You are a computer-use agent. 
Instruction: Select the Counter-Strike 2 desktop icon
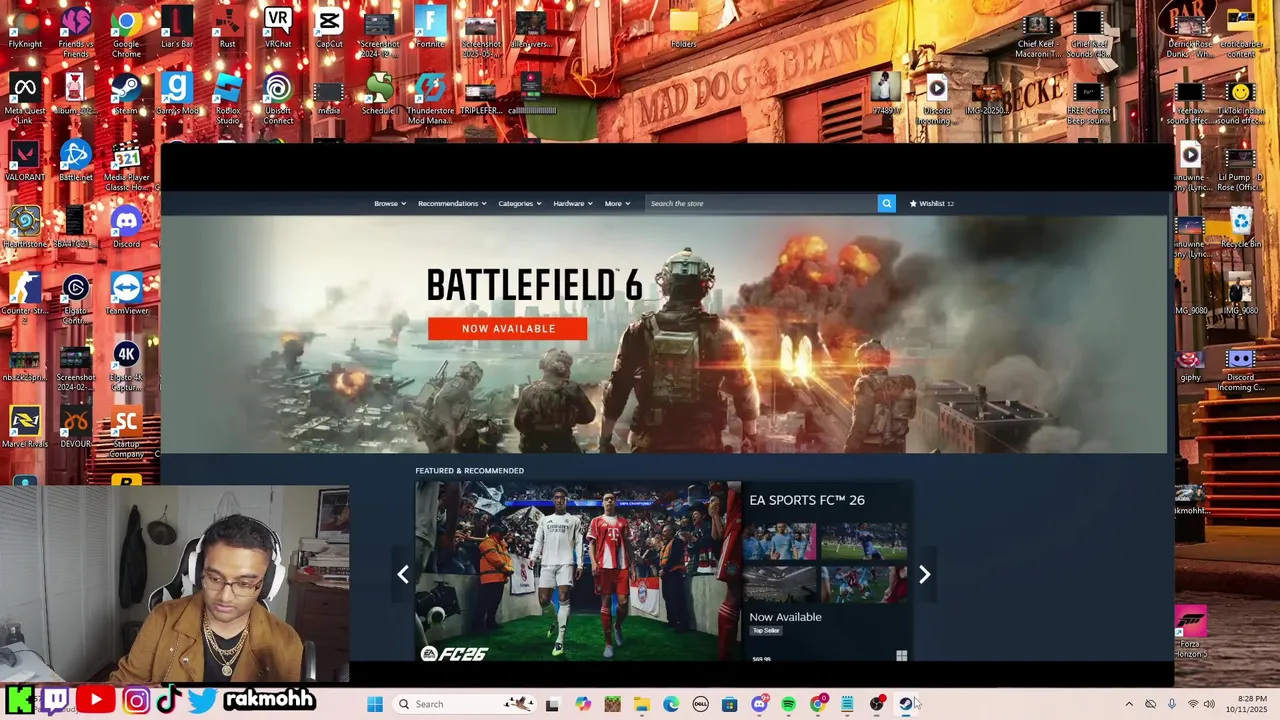[25, 298]
